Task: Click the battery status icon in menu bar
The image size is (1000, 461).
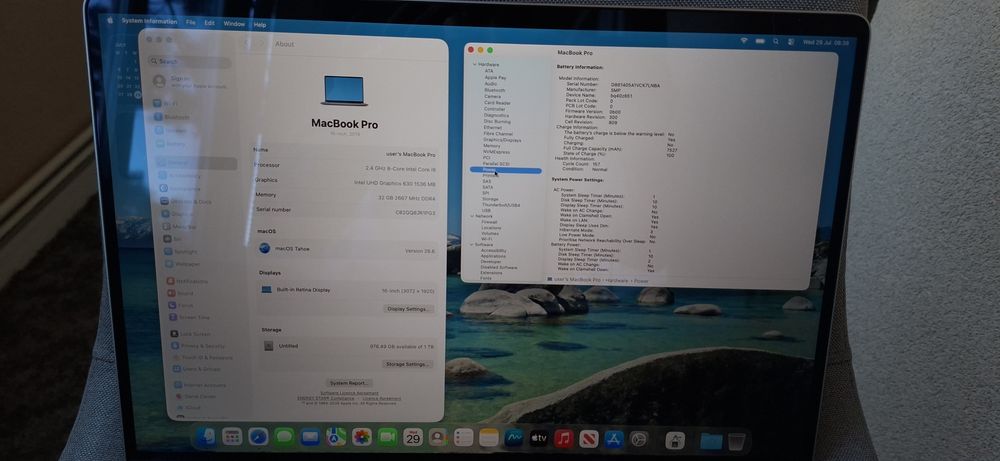Action: pyautogui.click(x=760, y=41)
